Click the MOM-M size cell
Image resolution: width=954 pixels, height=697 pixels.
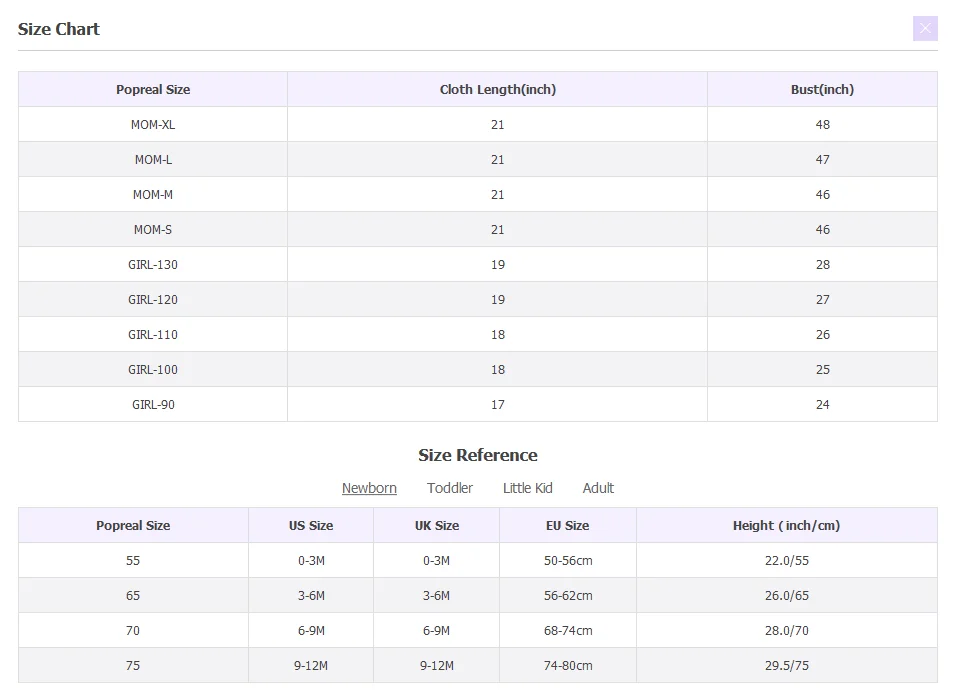click(x=153, y=194)
